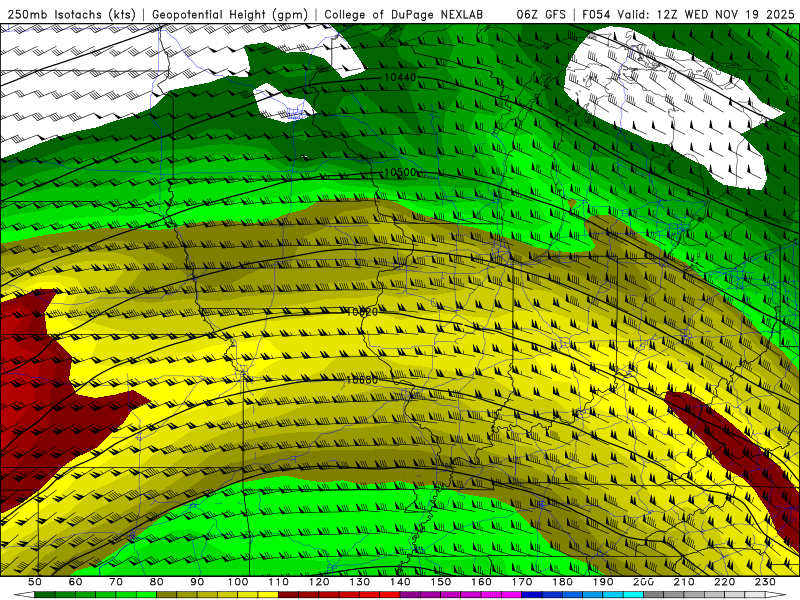This screenshot has width=800, height=600.
Task: Click the 200 label on color scale
Action: (643, 582)
